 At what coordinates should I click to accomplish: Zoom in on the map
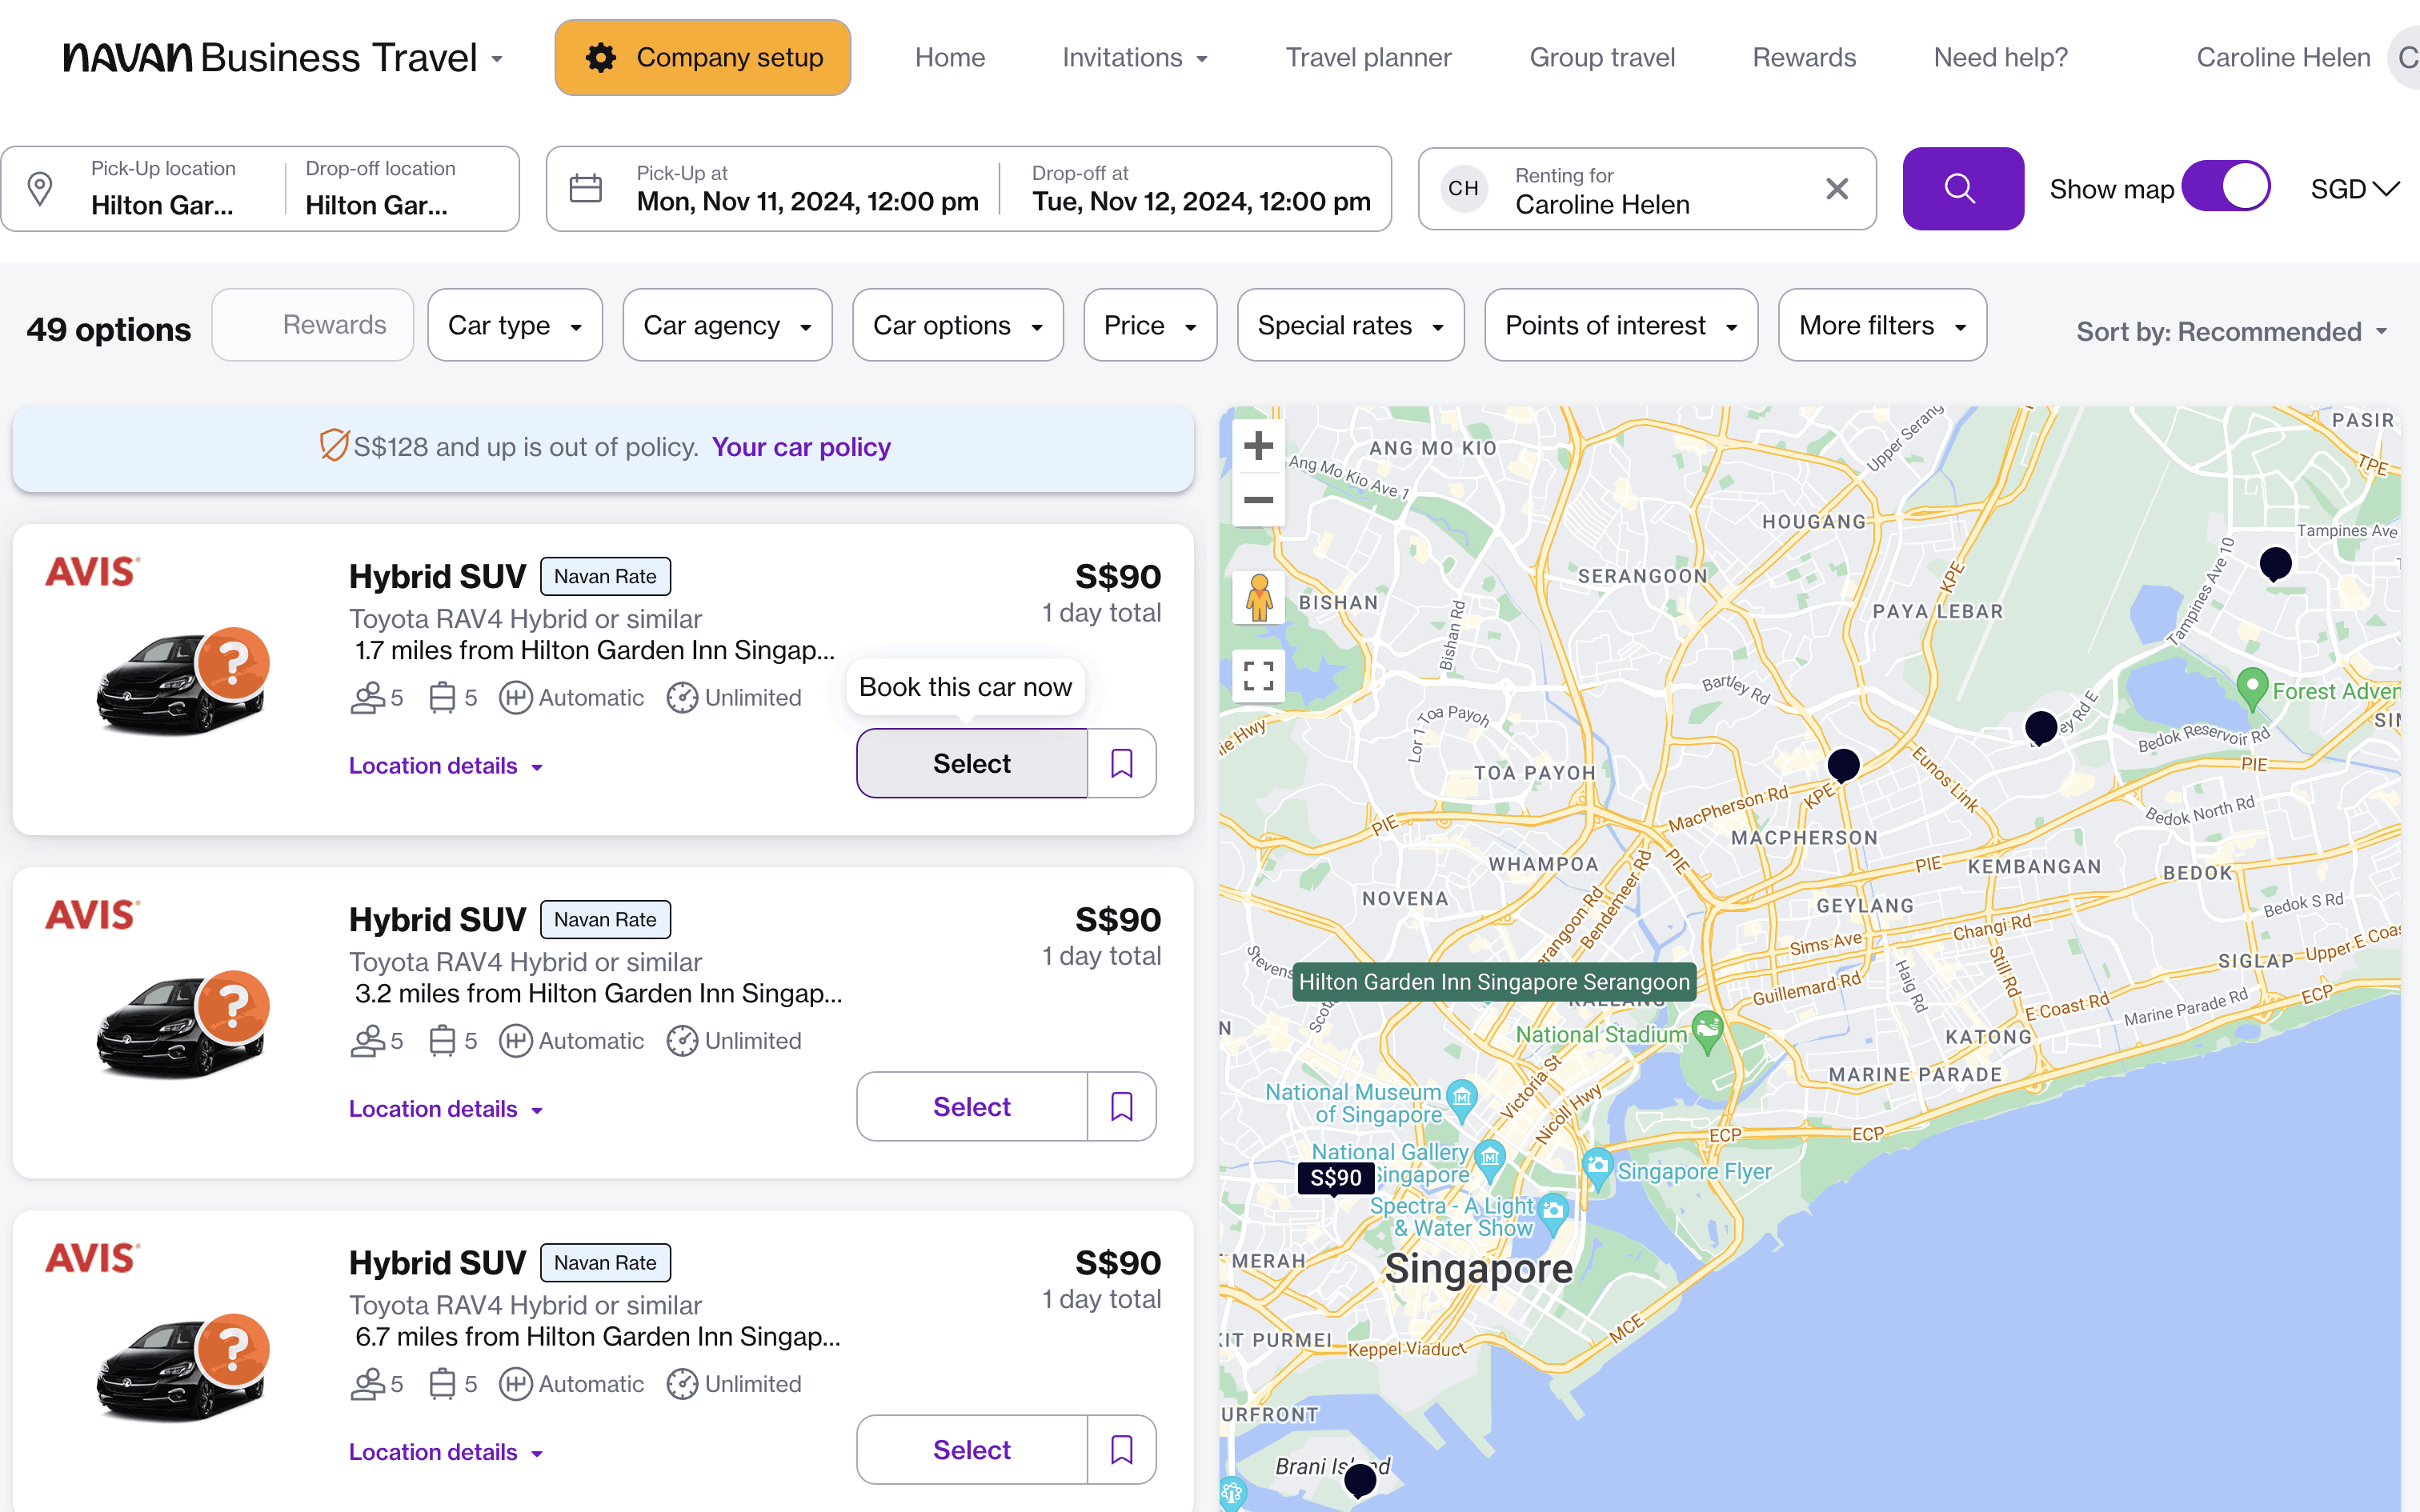coord(1258,446)
